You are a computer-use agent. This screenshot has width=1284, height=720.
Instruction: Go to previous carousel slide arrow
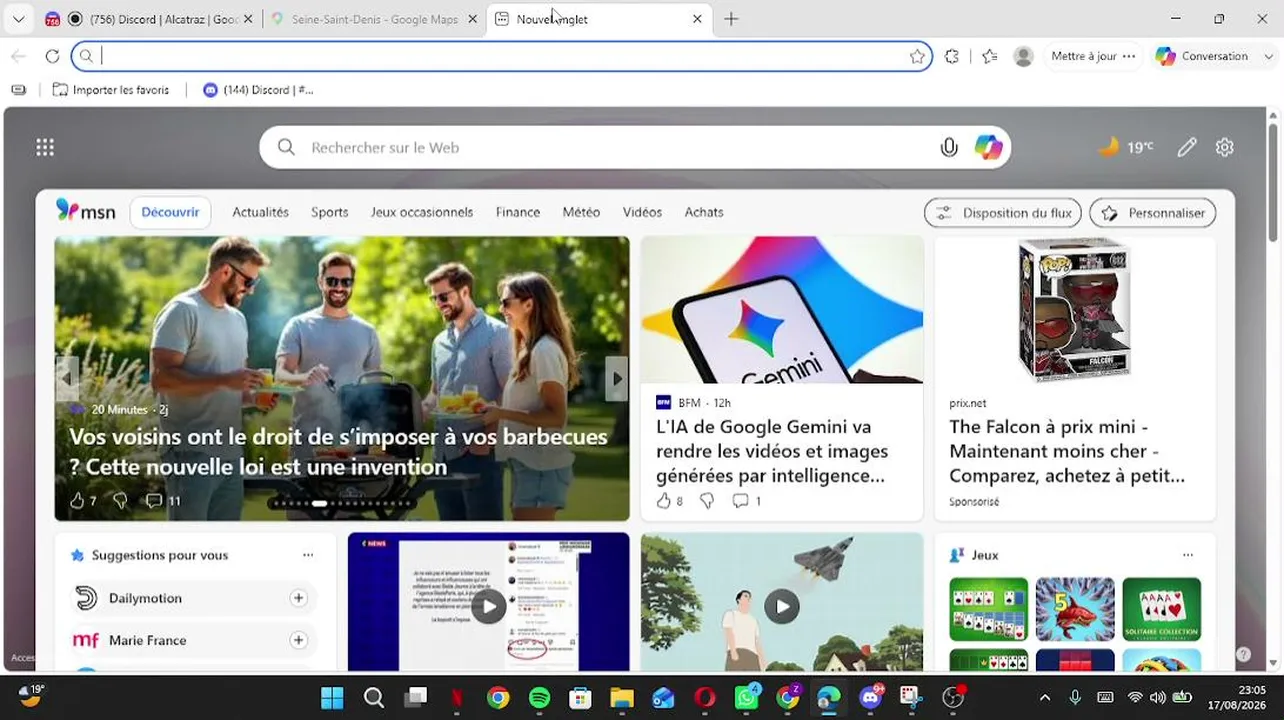[67, 379]
